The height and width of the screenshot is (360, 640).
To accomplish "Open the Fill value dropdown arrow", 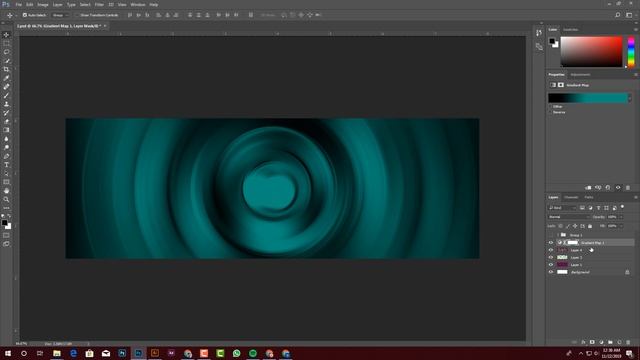I will (x=622, y=226).
